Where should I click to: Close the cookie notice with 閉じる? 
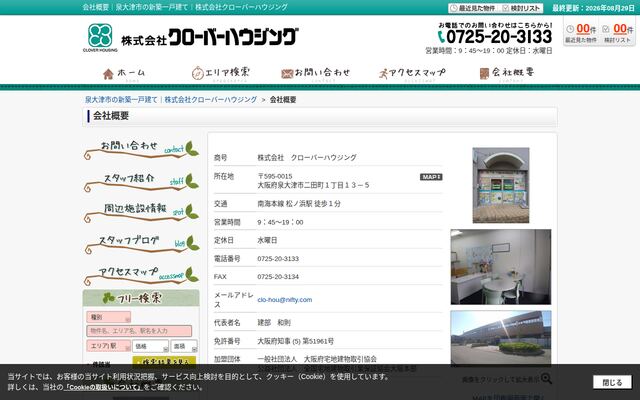point(612,382)
